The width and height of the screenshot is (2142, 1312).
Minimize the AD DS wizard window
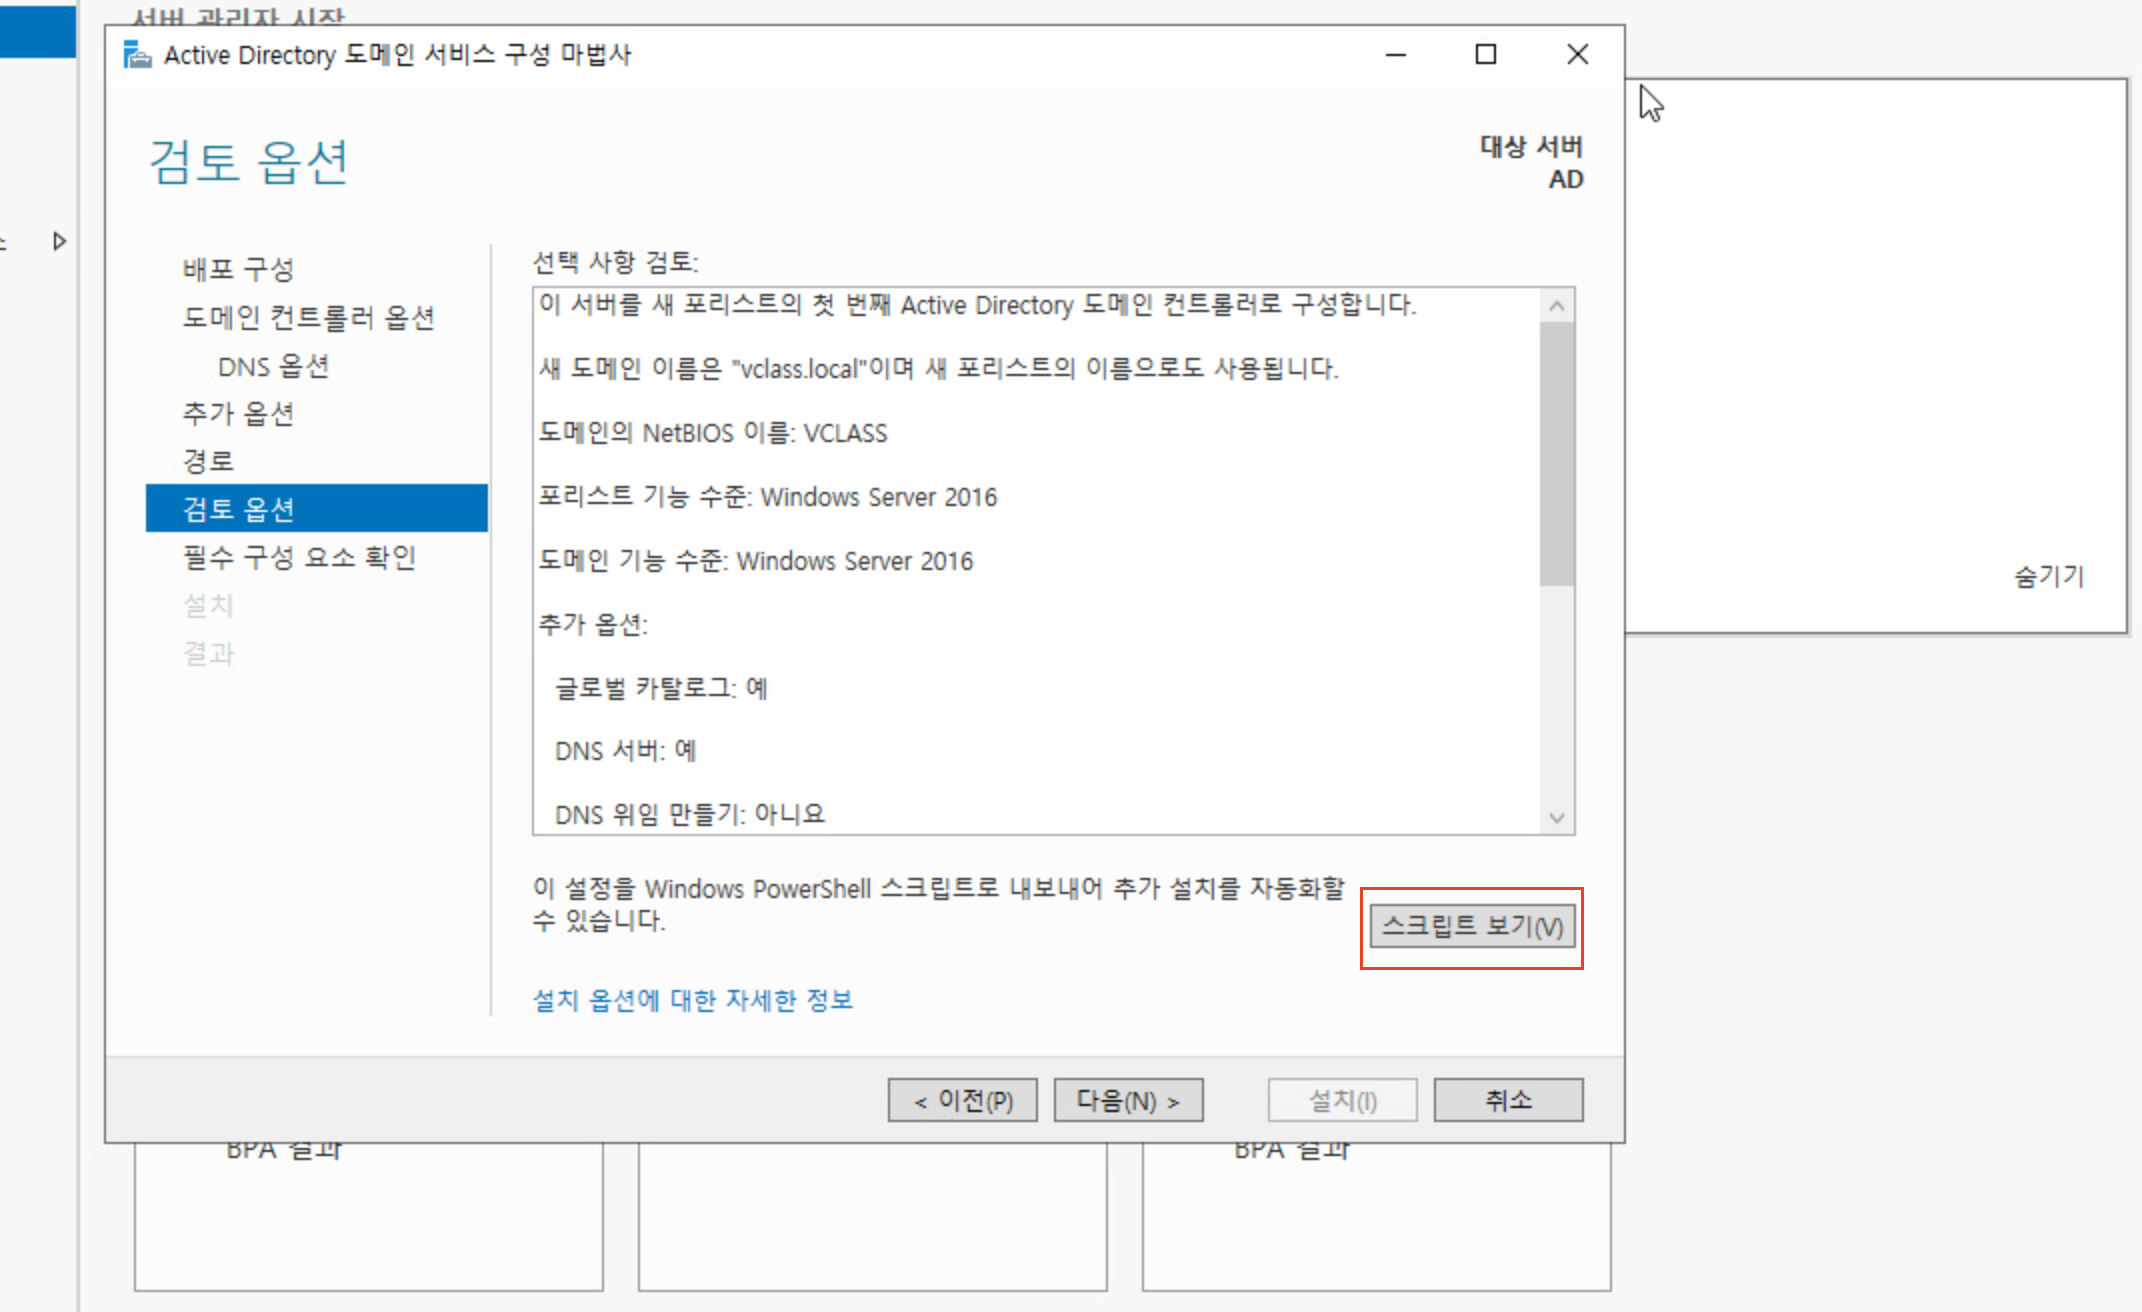(x=1395, y=55)
